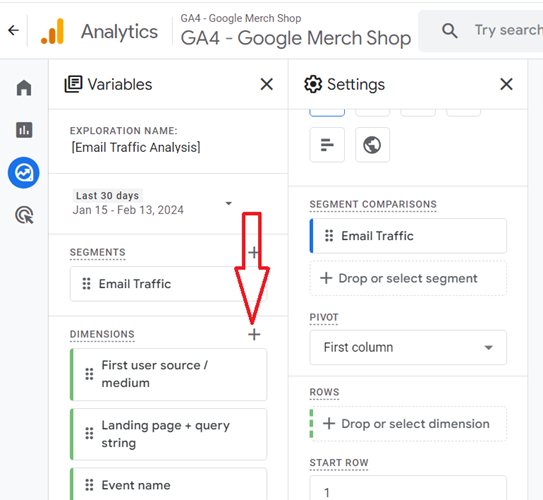Click drag handle of Email Traffic in Settings

pyautogui.click(x=329, y=236)
